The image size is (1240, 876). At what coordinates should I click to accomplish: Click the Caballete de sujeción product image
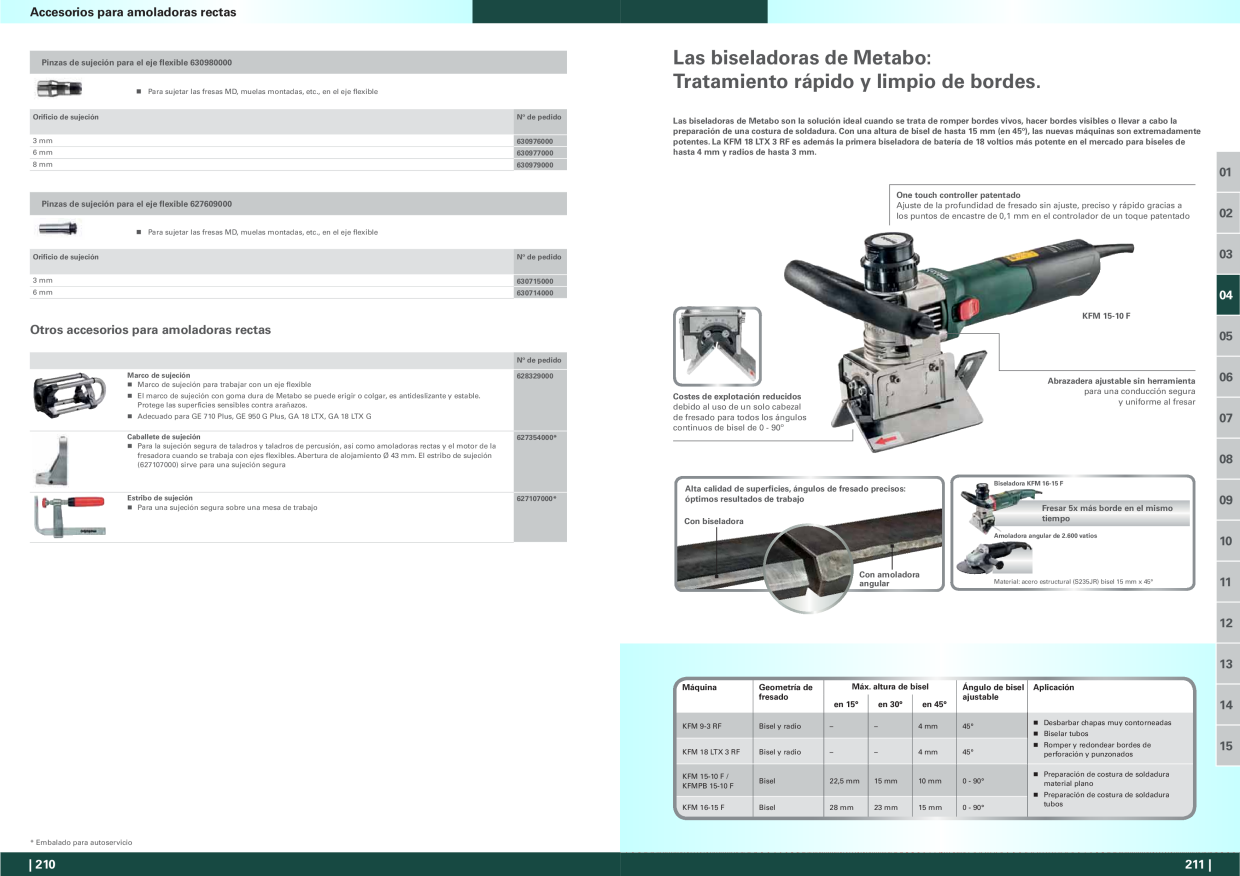pyautogui.click(x=53, y=461)
